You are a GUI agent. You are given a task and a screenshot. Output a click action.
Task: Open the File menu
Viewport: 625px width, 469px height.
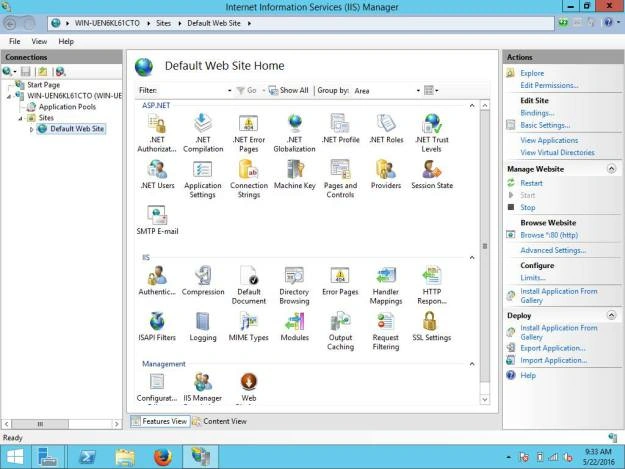click(15, 41)
